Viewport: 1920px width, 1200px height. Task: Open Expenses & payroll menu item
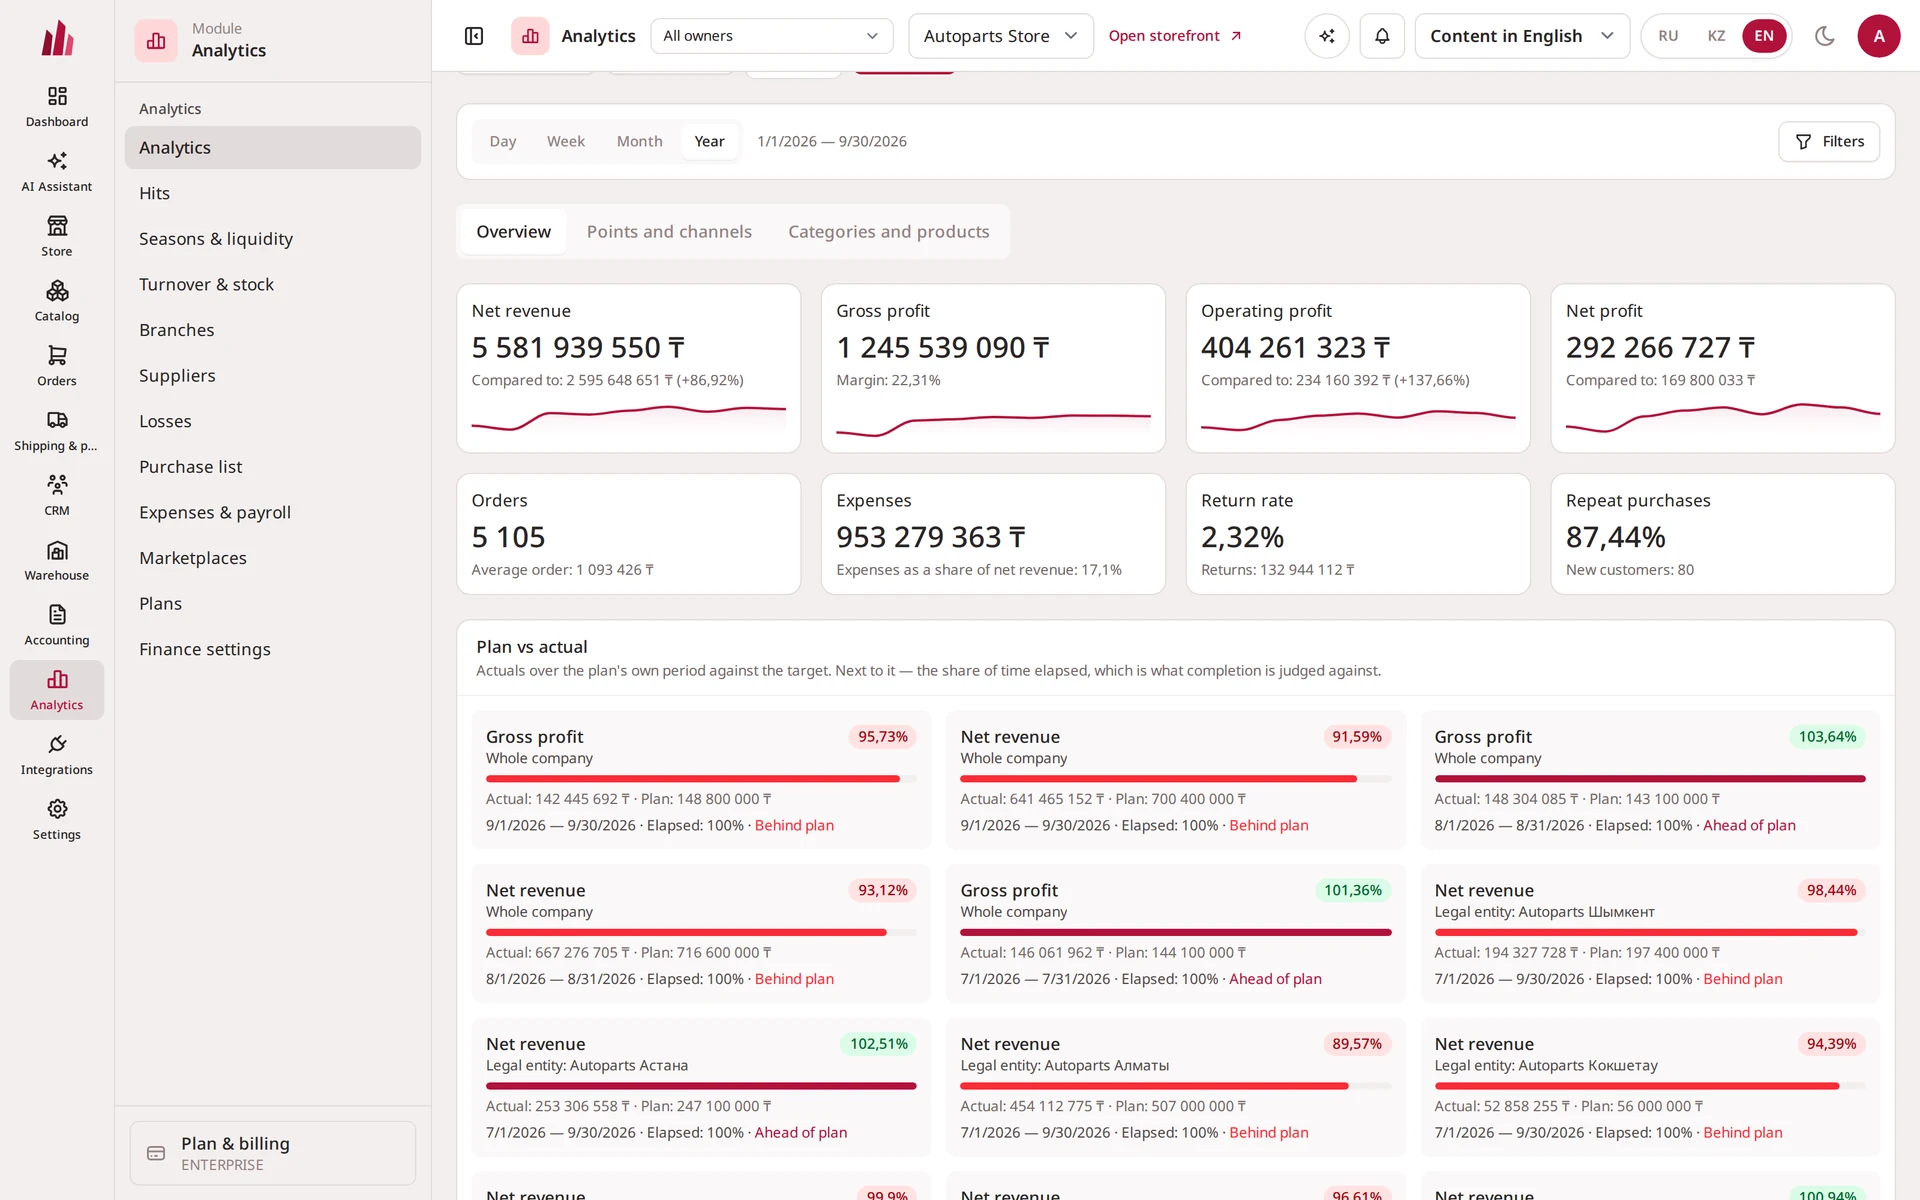(x=273, y=512)
